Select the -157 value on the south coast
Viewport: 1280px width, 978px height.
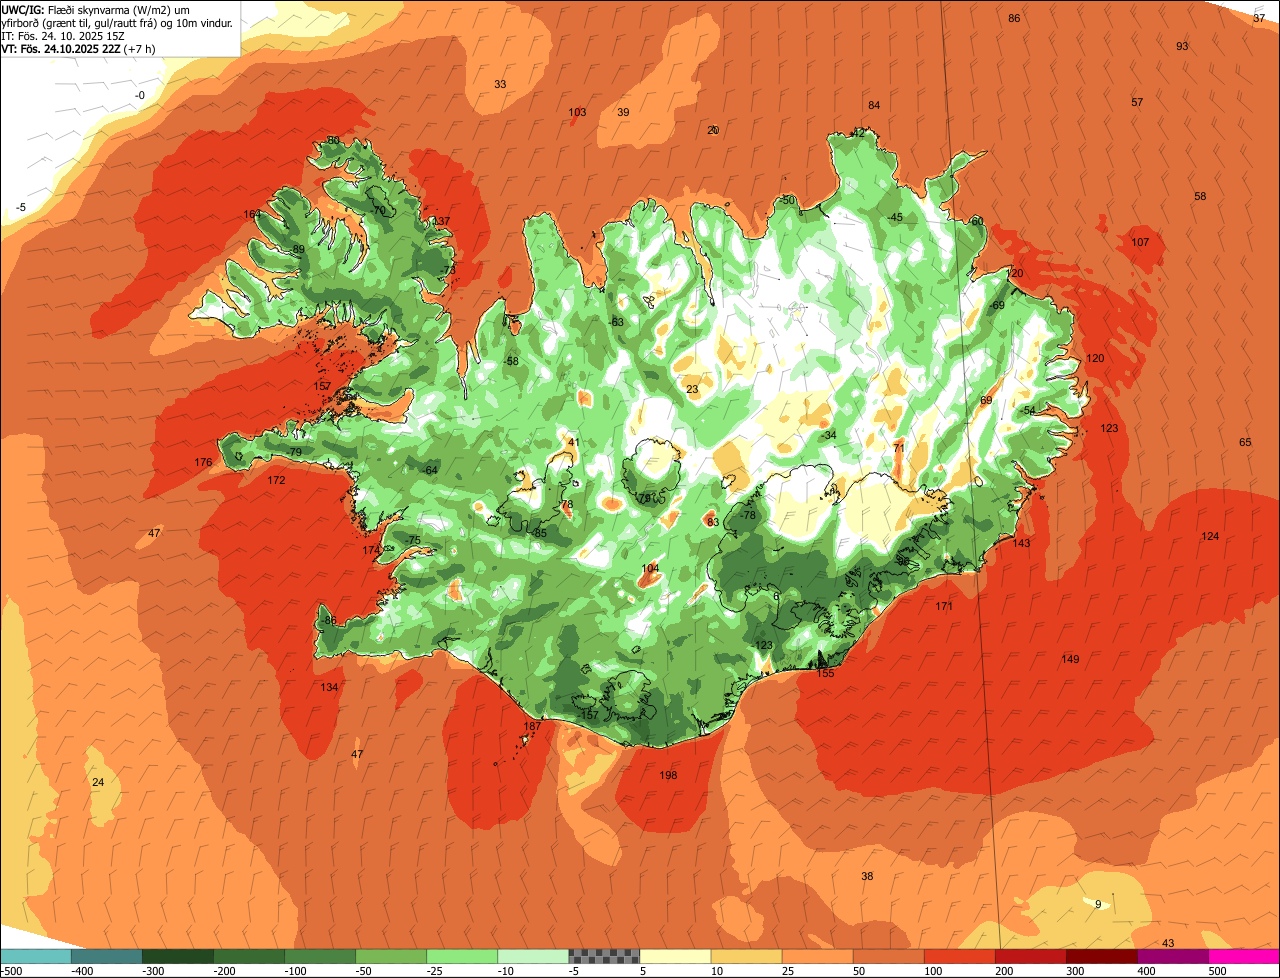tap(588, 716)
